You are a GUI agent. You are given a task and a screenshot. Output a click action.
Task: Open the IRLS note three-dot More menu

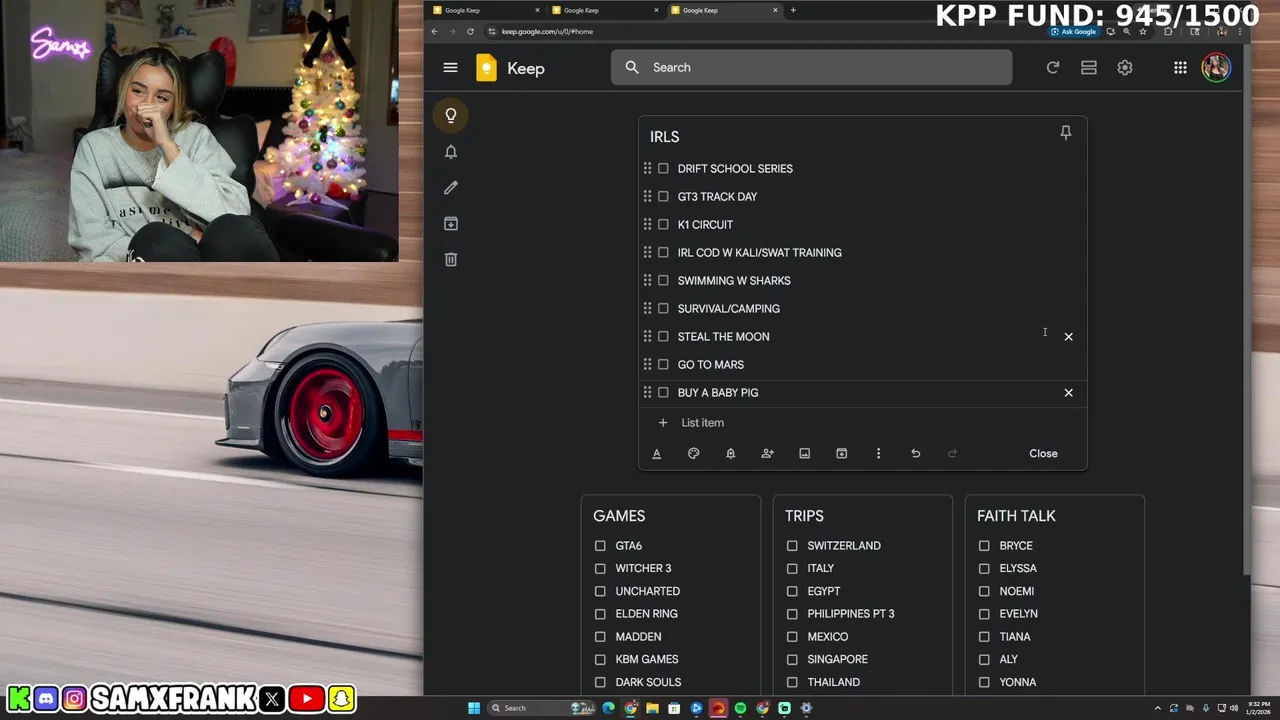pos(878,453)
